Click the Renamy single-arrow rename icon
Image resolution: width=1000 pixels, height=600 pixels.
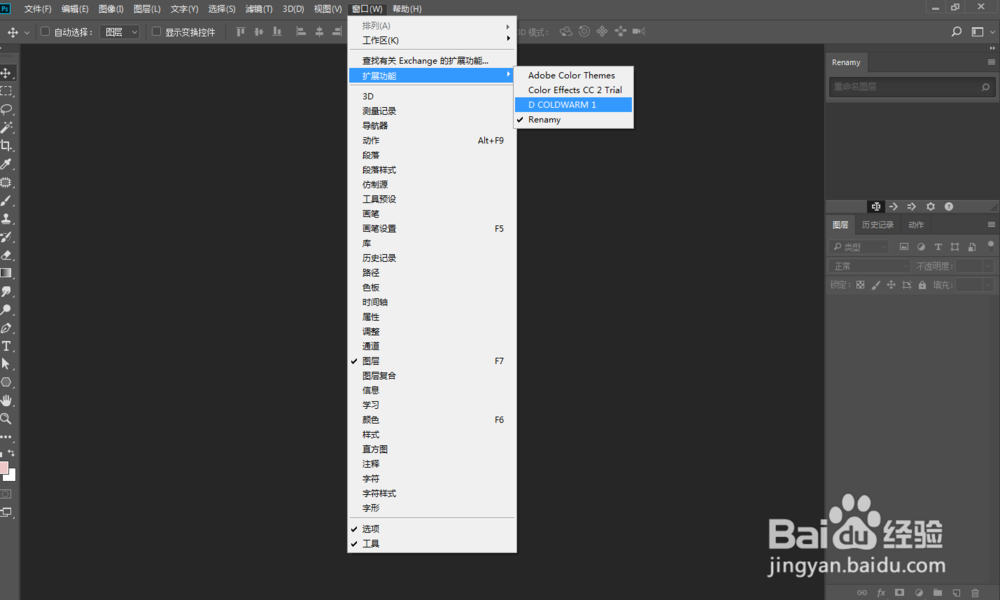tap(893, 207)
